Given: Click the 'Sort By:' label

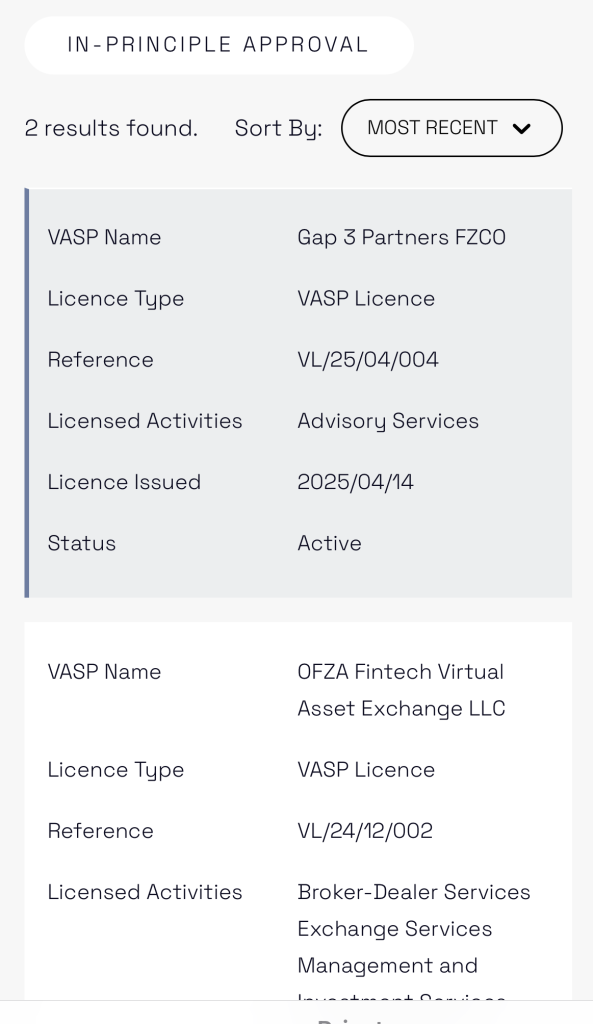Looking at the screenshot, I should pos(278,128).
